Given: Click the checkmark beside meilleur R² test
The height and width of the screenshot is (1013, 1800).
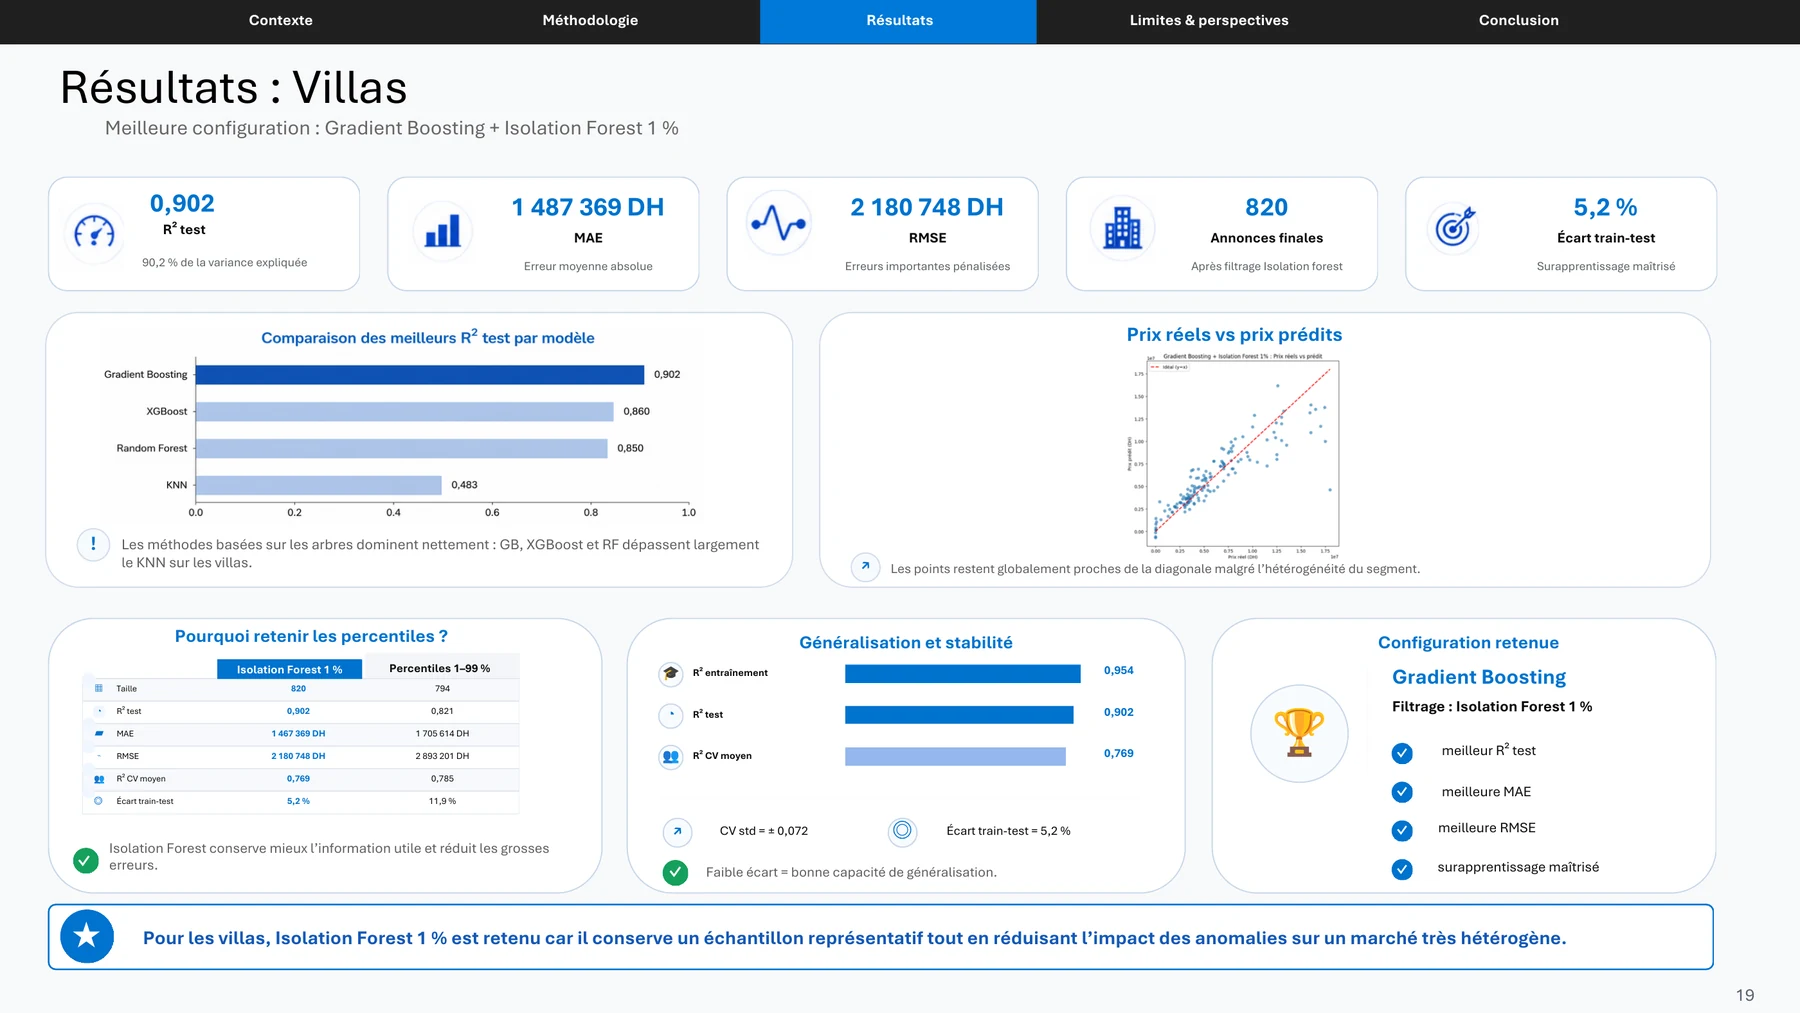Looking at the screenshot, I should point(1402,752).
